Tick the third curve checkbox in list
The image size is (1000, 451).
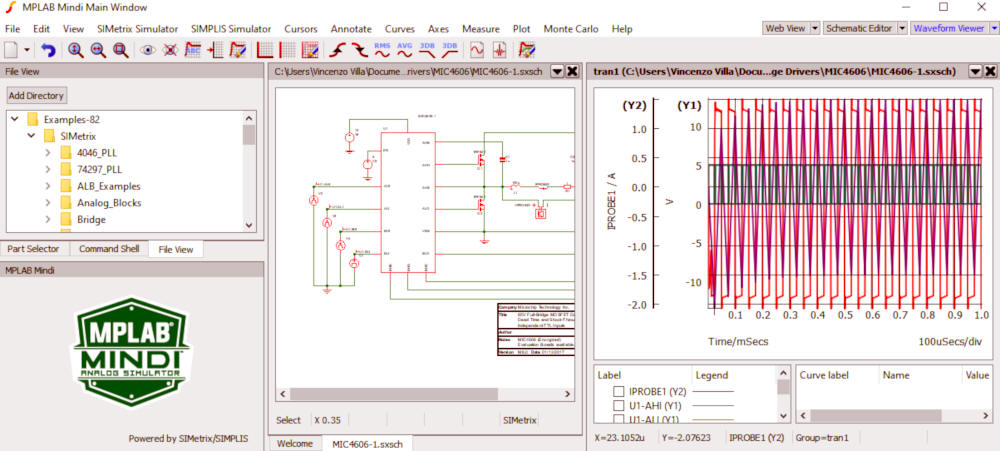pyautogui.click(x=619, y=419)
